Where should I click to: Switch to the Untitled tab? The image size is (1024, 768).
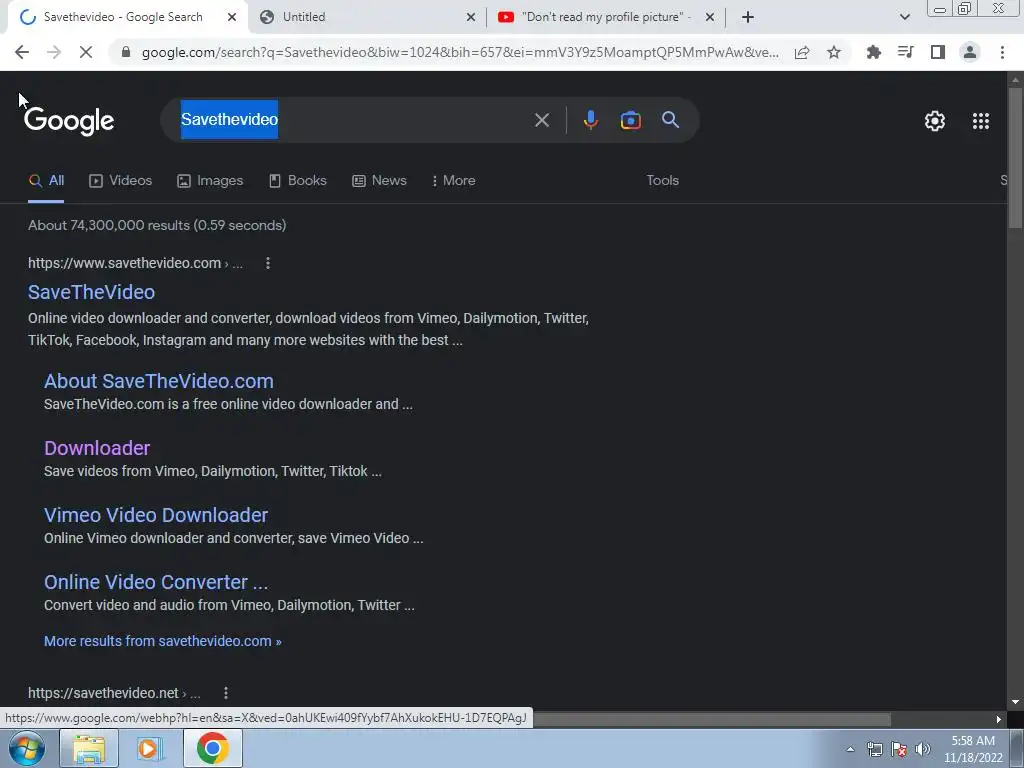pyautogui.click(x=366, y=17)
